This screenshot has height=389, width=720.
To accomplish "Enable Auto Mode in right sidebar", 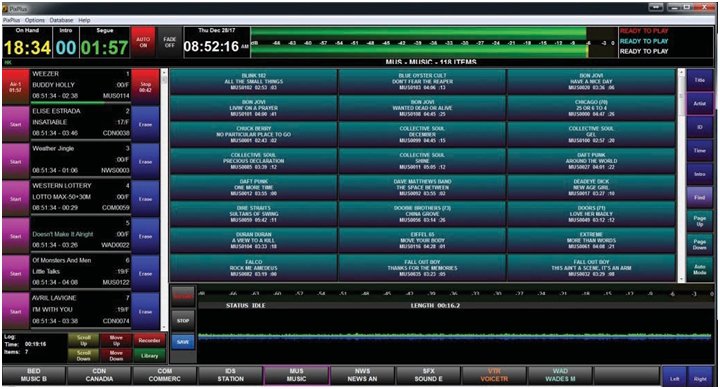I will pos(699,270).
